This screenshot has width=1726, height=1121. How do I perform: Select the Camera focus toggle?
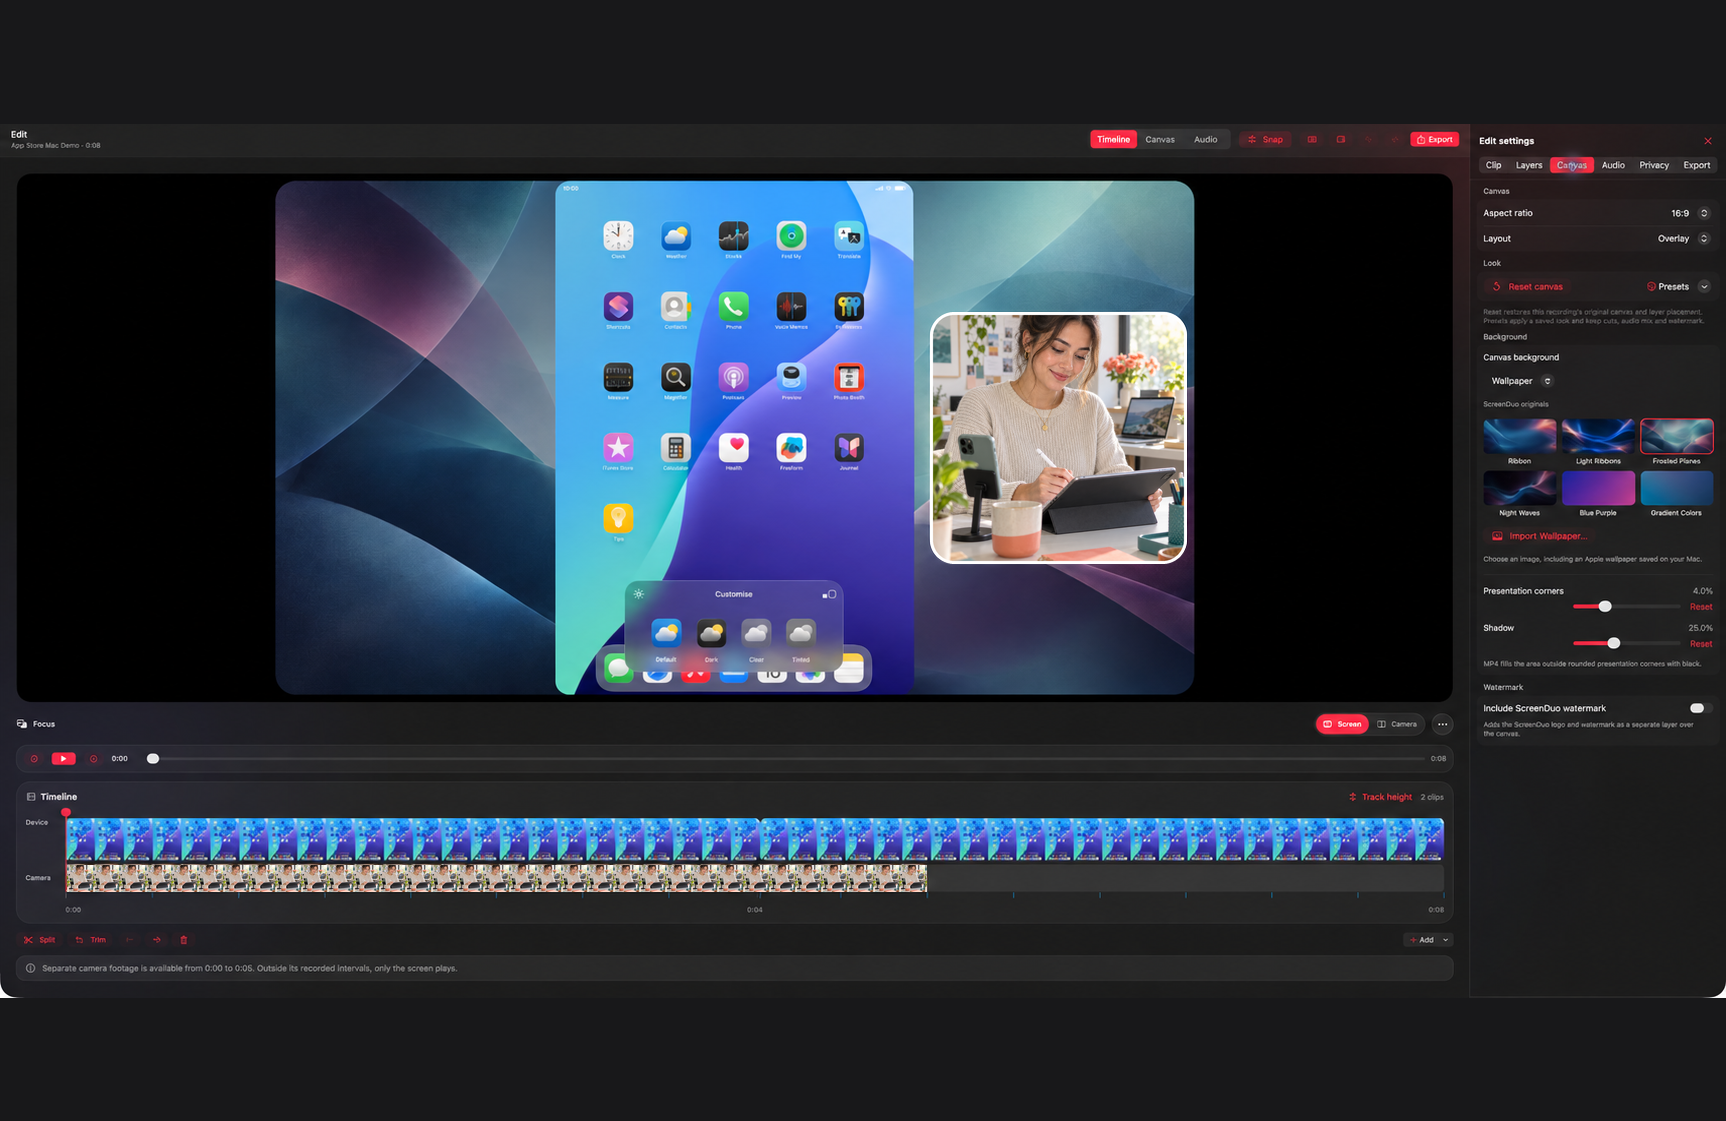pyautogui.click(x=1397, y=724)
